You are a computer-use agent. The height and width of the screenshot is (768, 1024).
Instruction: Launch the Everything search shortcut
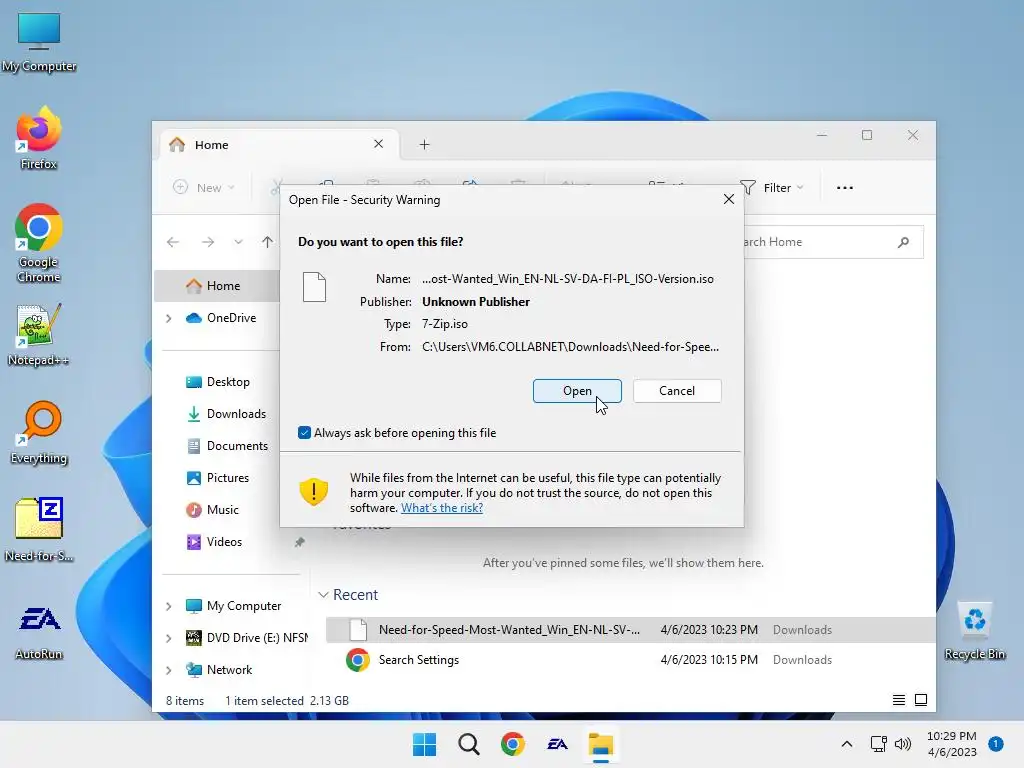pyautogui.click(x=39, y=432)
